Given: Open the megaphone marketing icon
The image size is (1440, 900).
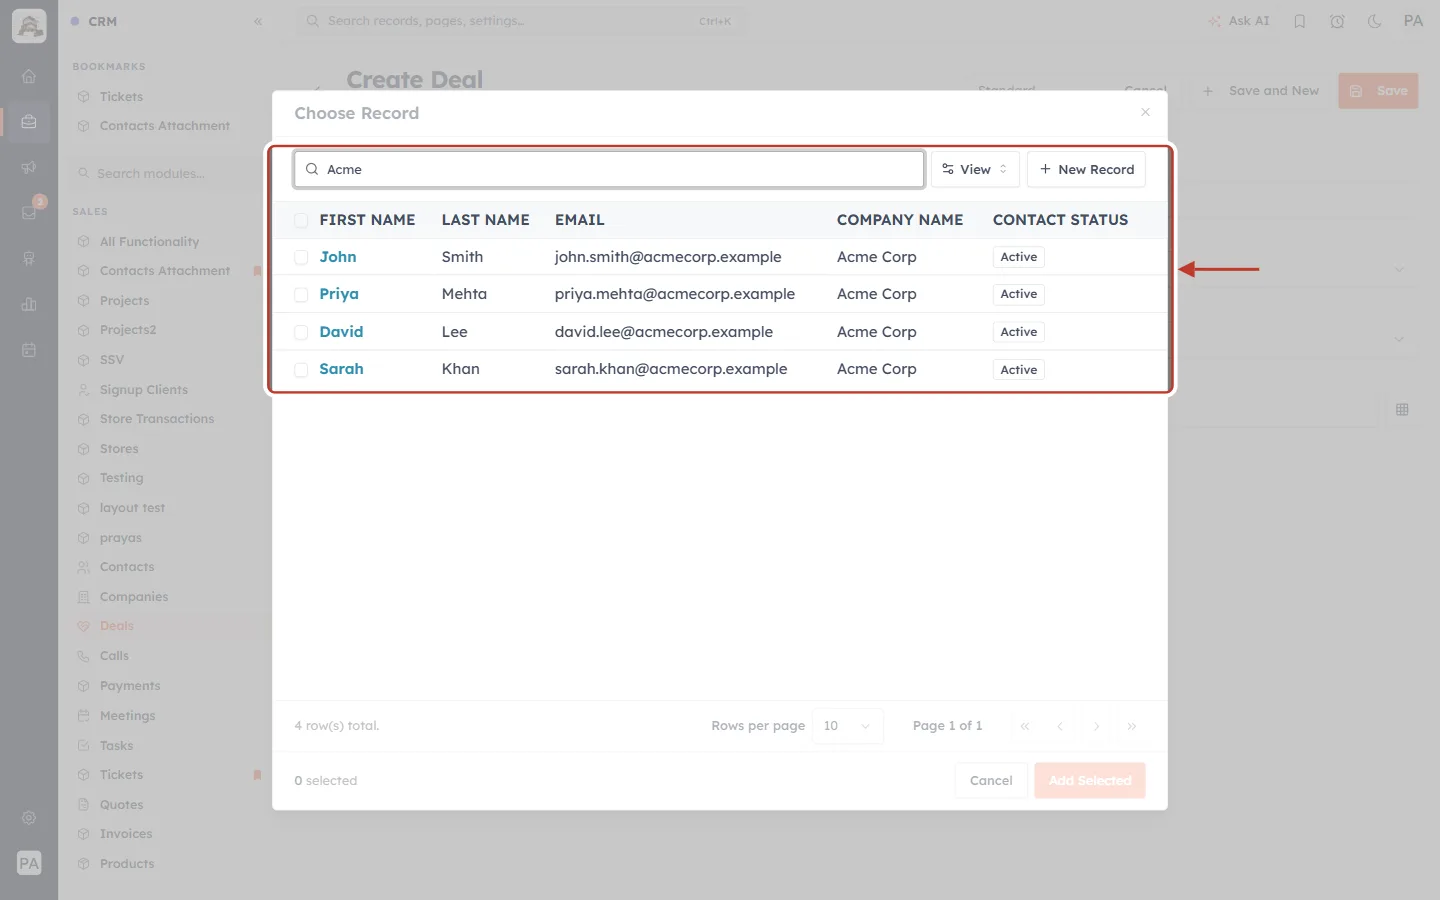Looking at the screenshot, I should tap(29, 167).
